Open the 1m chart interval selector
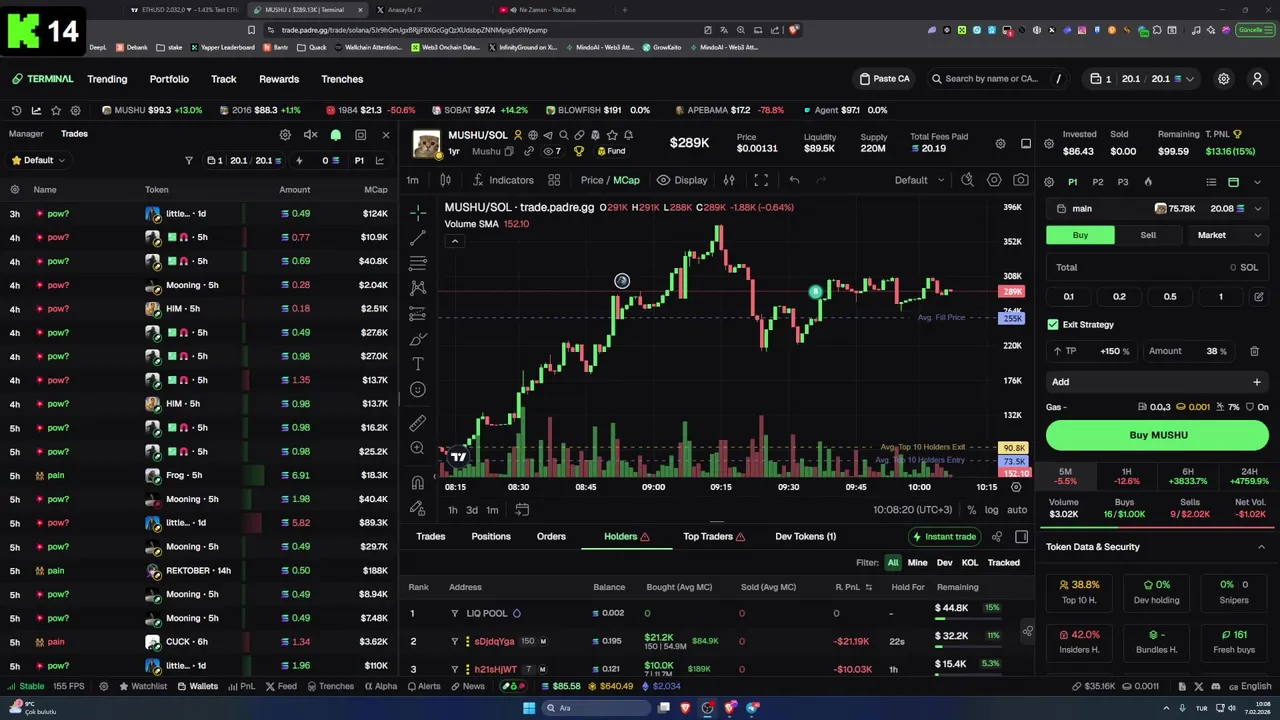This screenshot has height=720, width=1280. pyautogui.click(x=412, y=180)
